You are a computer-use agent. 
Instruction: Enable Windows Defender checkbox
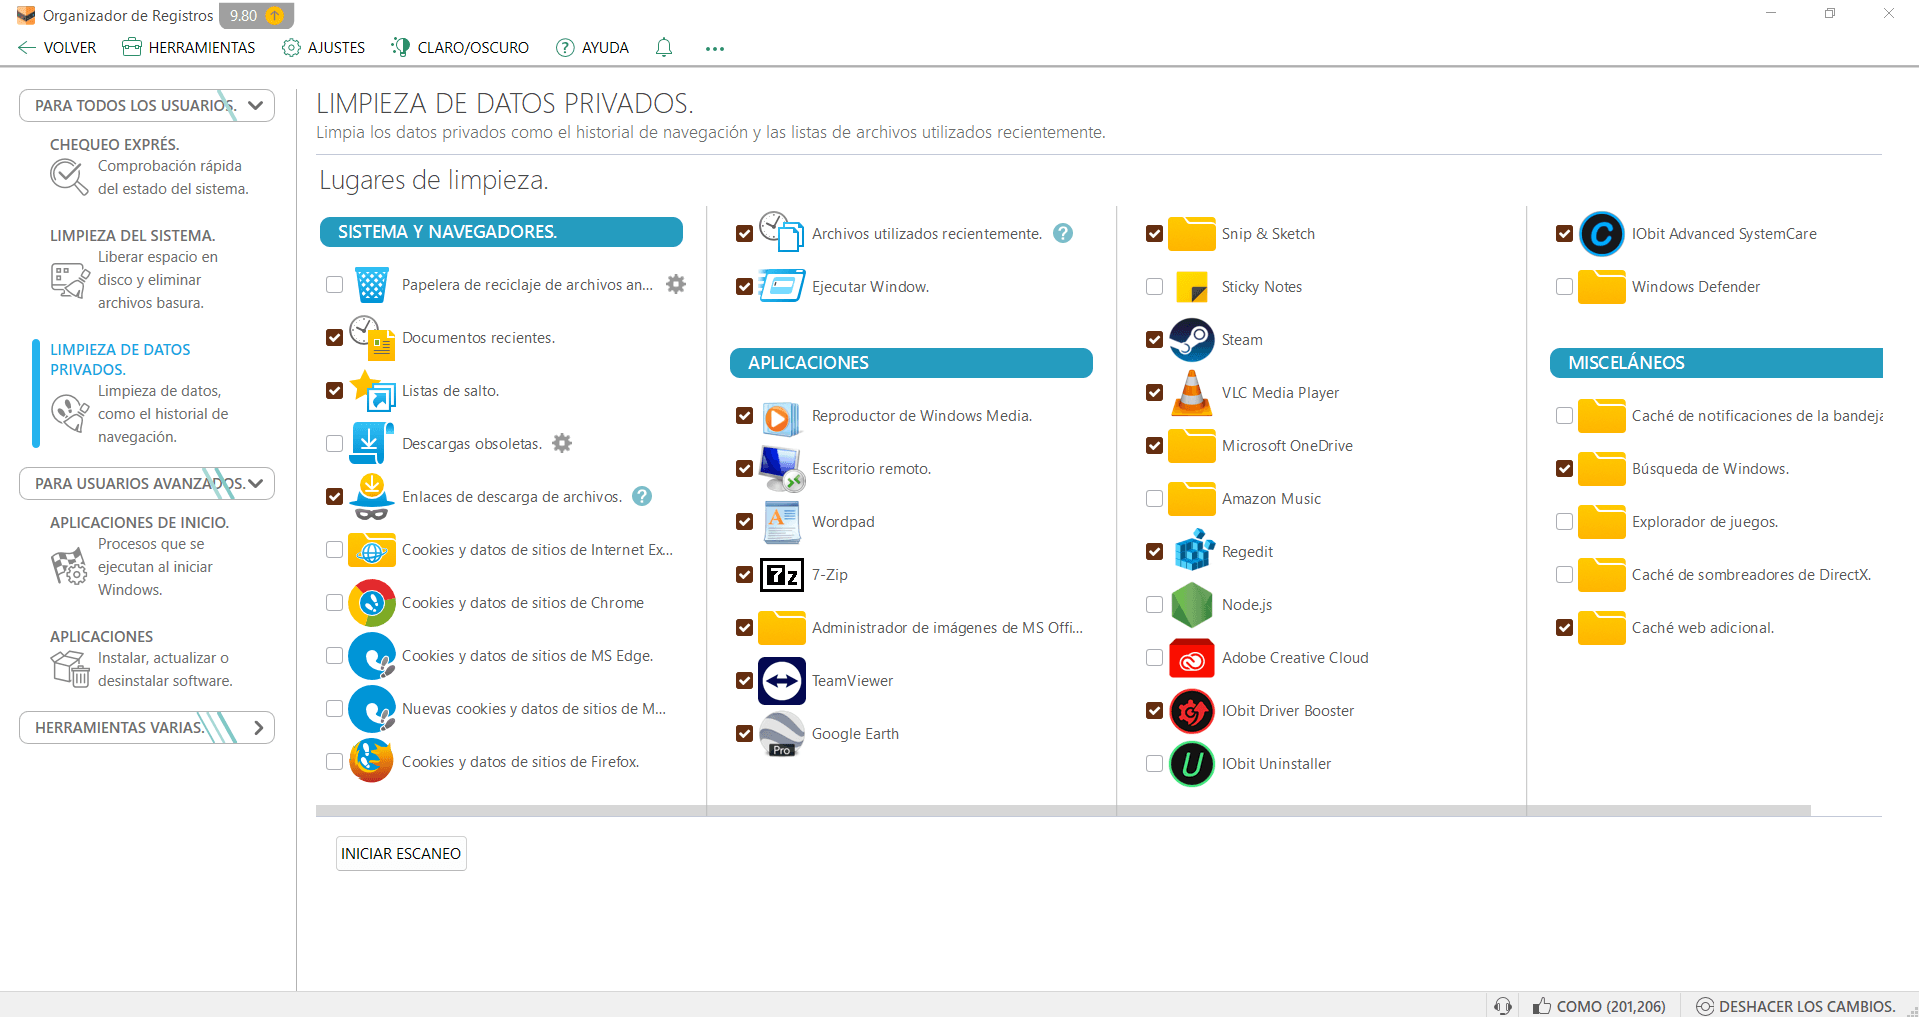(1564, 287)
